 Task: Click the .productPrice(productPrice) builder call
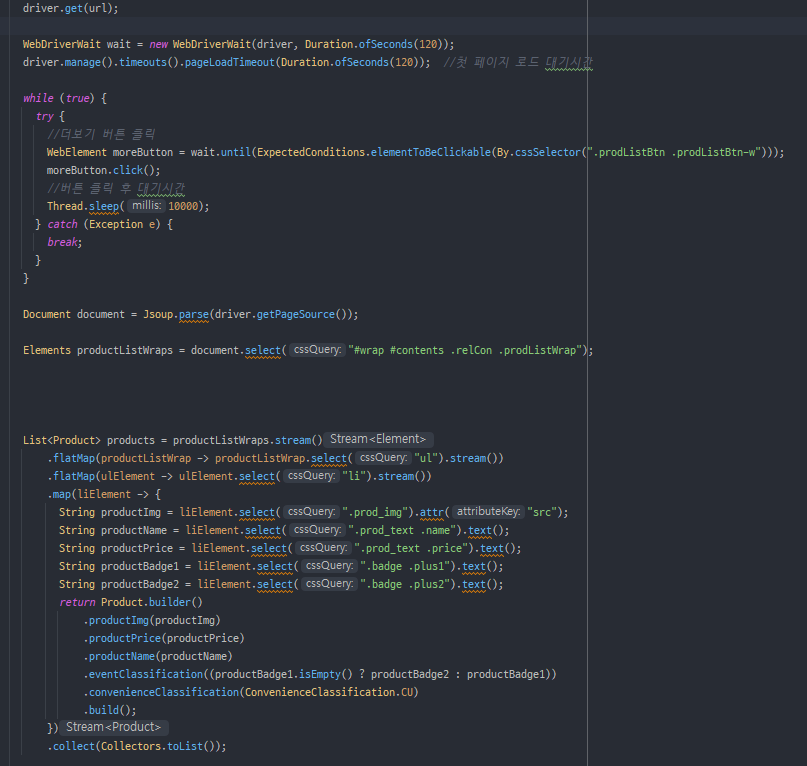coord(164,639)
